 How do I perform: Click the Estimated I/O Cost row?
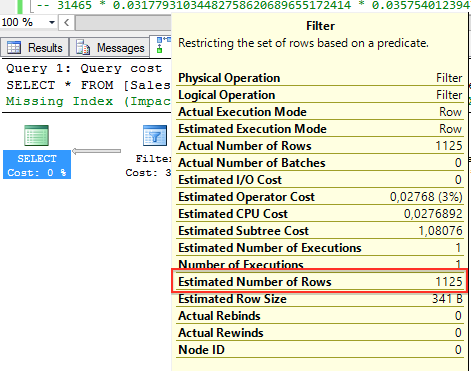pos(320,180)
